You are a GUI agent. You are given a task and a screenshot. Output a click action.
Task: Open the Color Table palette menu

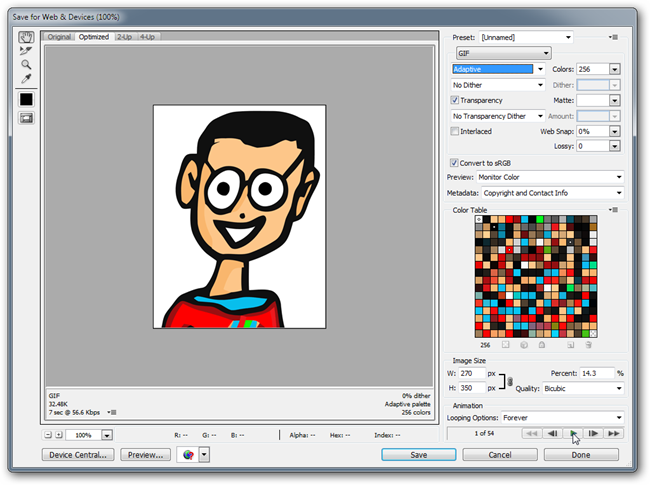click(x=614, y=210)
